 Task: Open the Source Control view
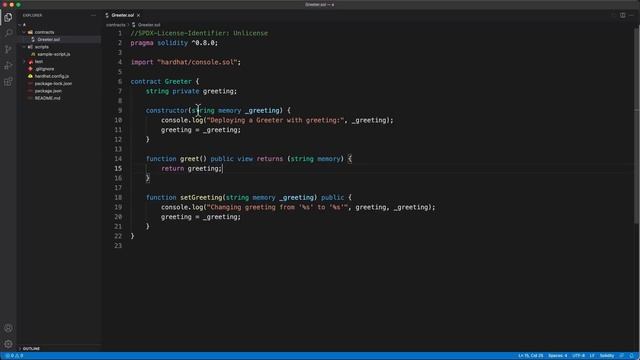[8, 49]
